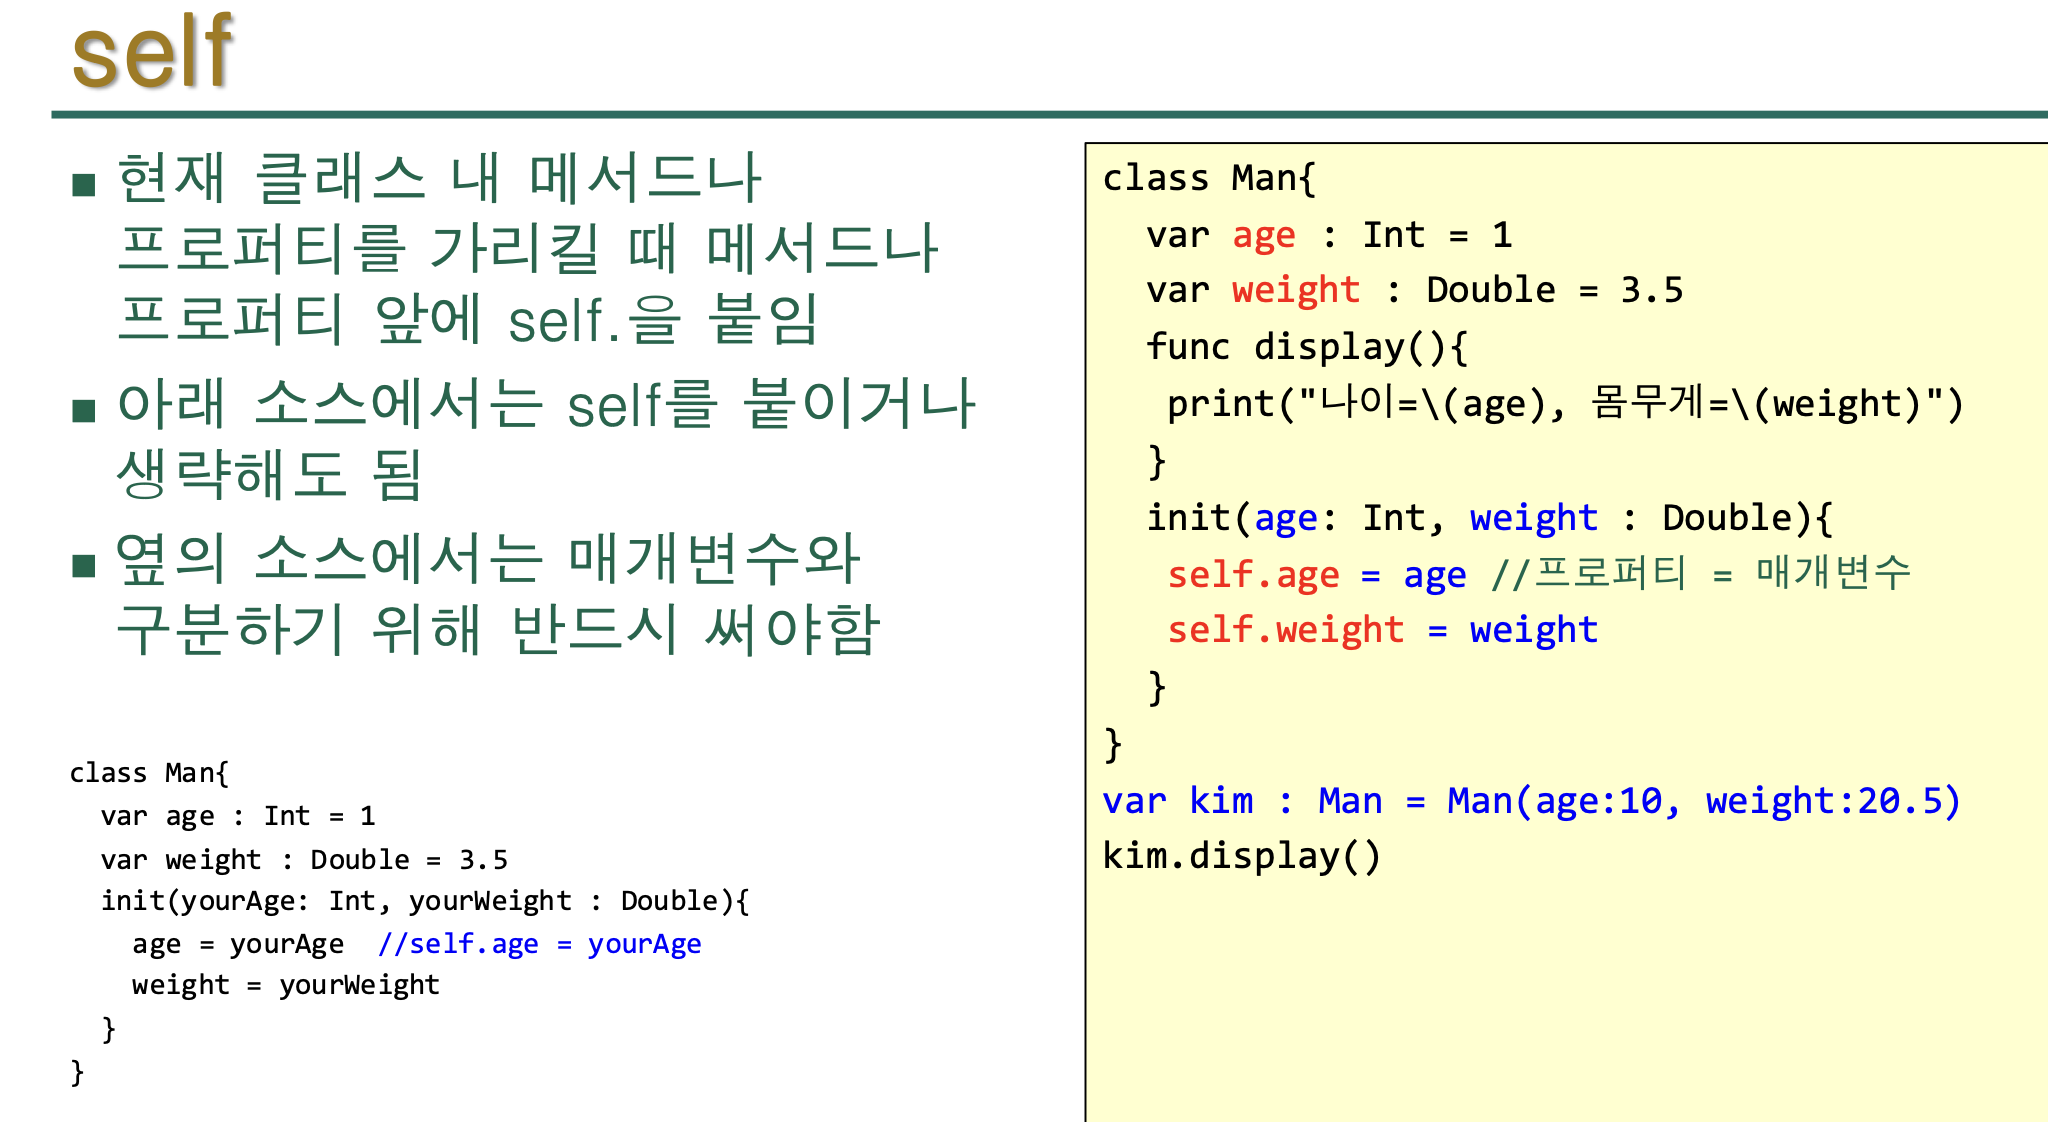The height and width of the screenshot is (1122, 2048).
Task: Click 'var weight : Double = 3.5' in left code
Action: pos(304,860)
